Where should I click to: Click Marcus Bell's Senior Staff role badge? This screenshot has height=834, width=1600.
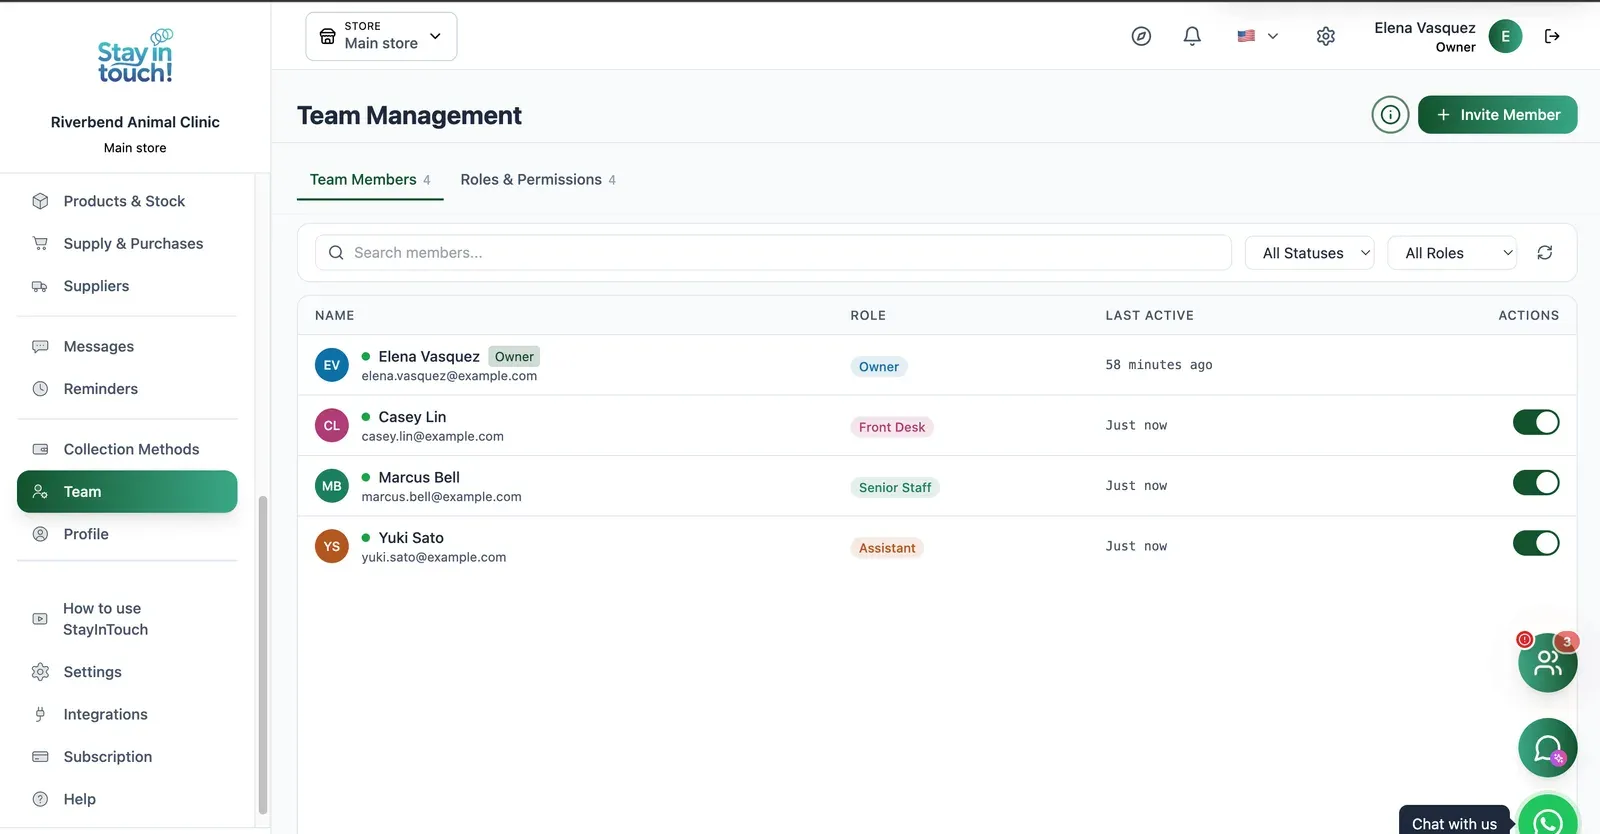point(895,488)
